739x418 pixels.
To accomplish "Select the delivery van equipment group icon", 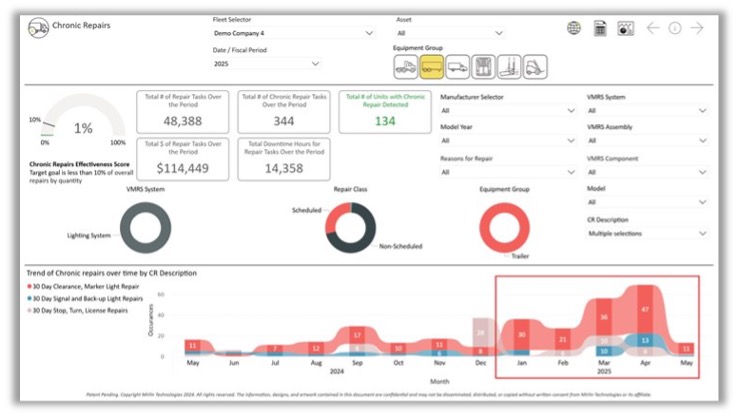I will (457, 67).
